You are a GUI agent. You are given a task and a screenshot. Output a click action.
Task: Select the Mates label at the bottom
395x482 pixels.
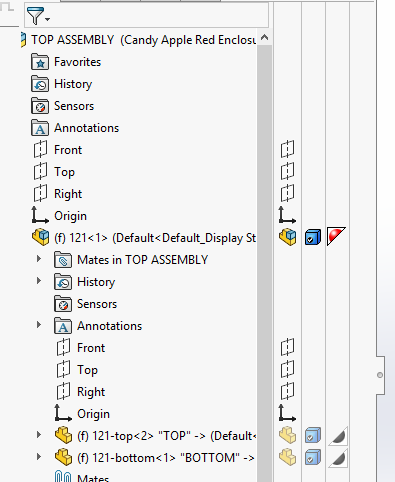(x=93, y=478)
